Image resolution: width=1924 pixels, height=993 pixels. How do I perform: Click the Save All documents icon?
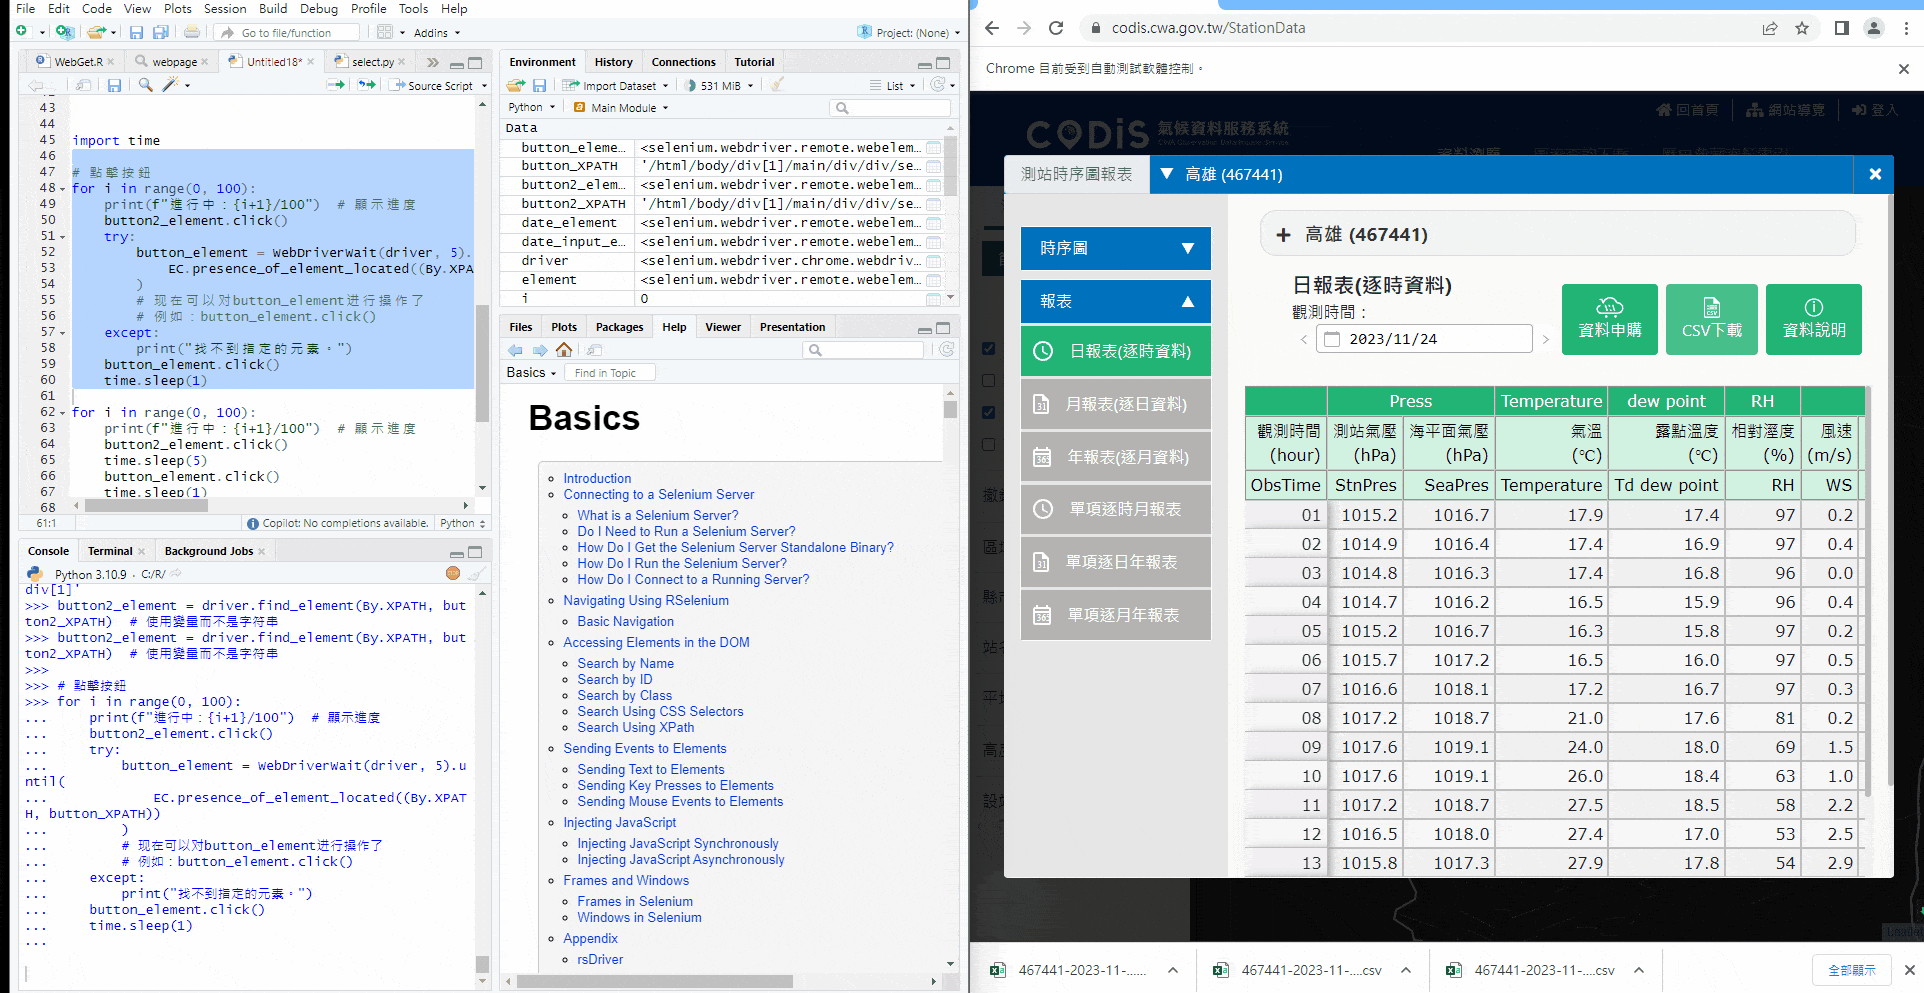[x=160, y=33]
